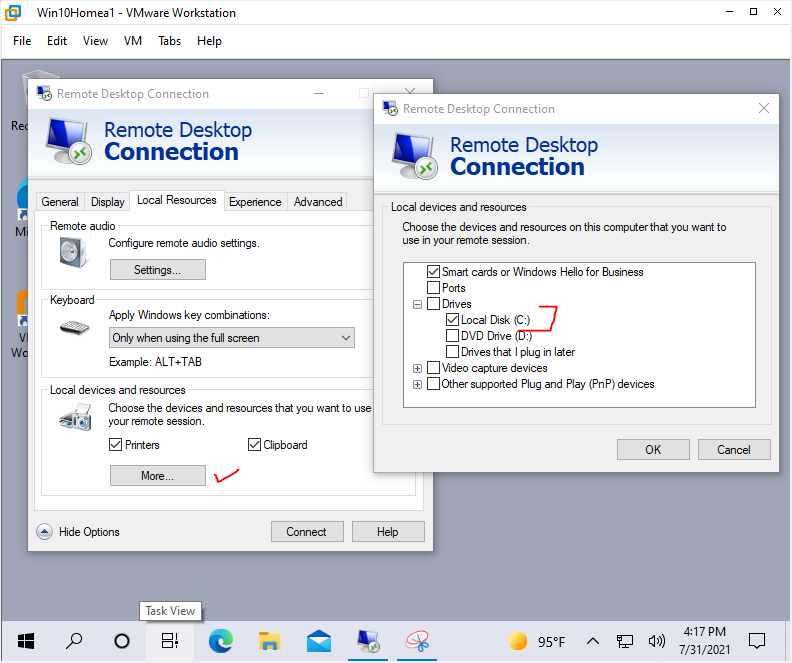Toggle the Clipboard checkbox
Screen dimensions: 792x663
point(254,445)
